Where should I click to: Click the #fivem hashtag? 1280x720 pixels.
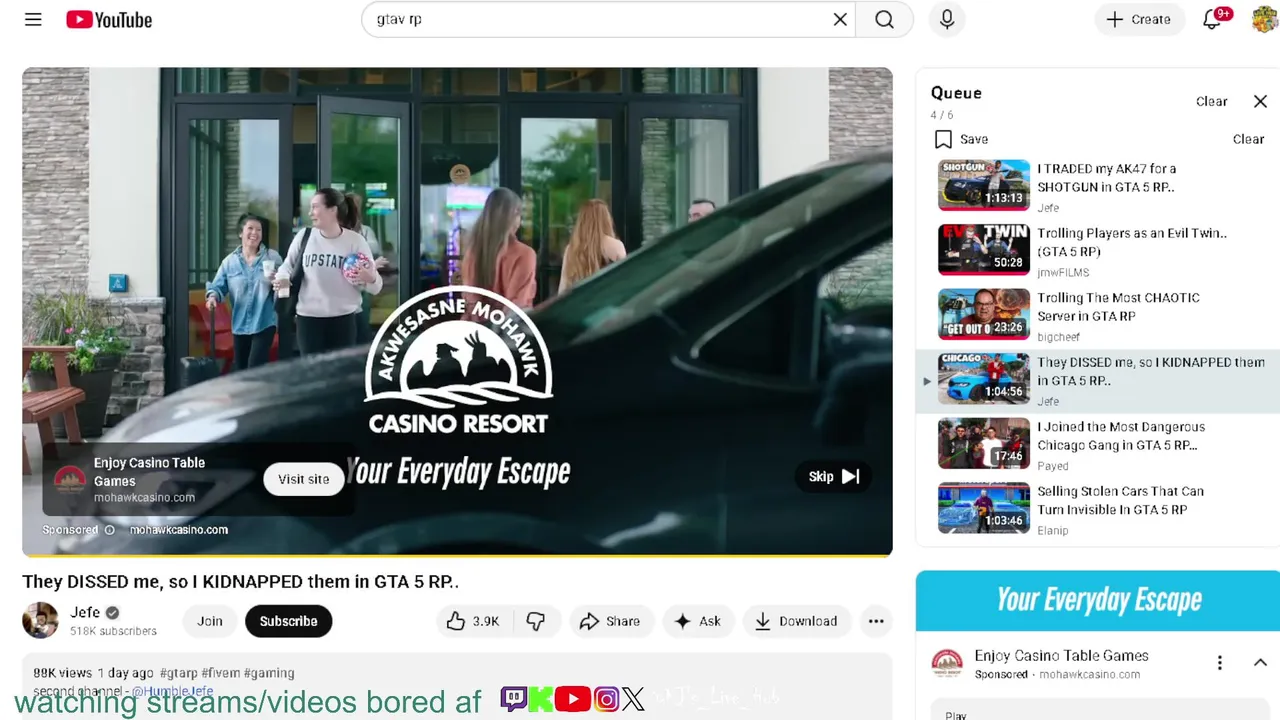220,673
